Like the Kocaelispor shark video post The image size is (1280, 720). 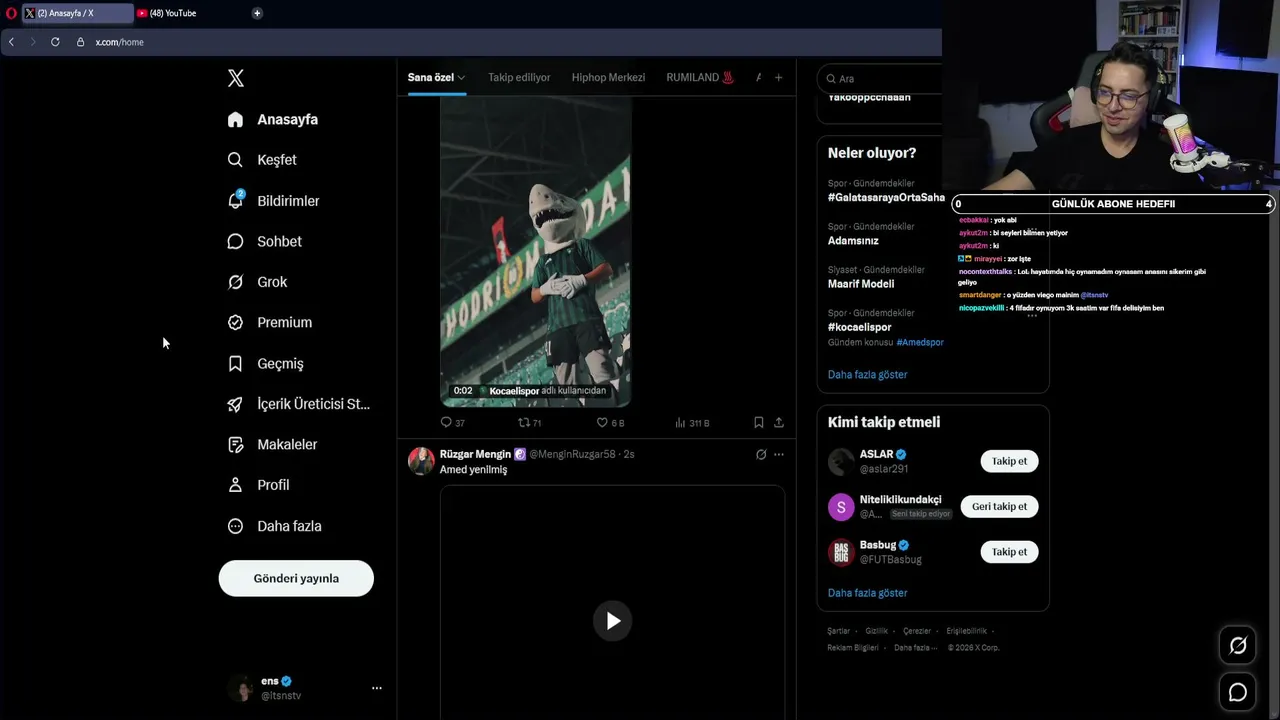(x=610, y=422)
